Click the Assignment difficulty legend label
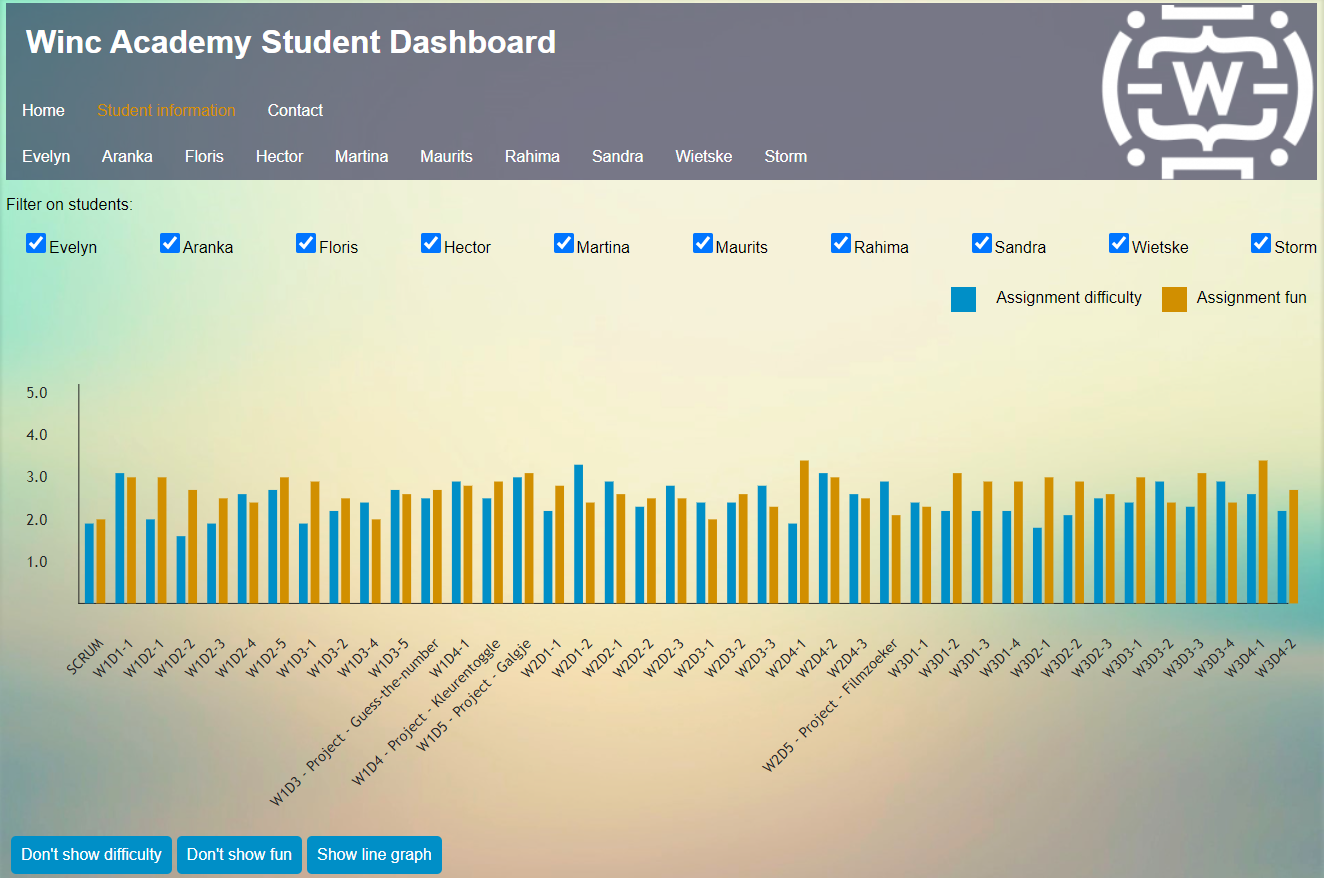Screen dimensions: 1324x878 [1069, 297]
